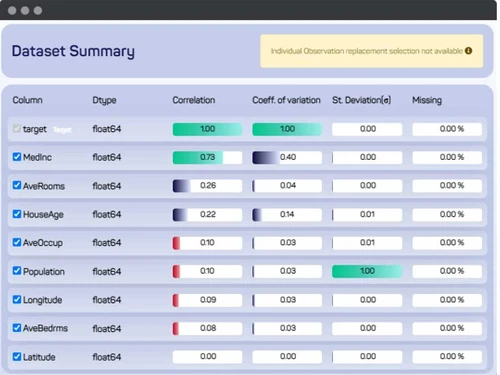Click the Longitude correlation value 0.09
The image size is (500, 375).
click(208, 300)
